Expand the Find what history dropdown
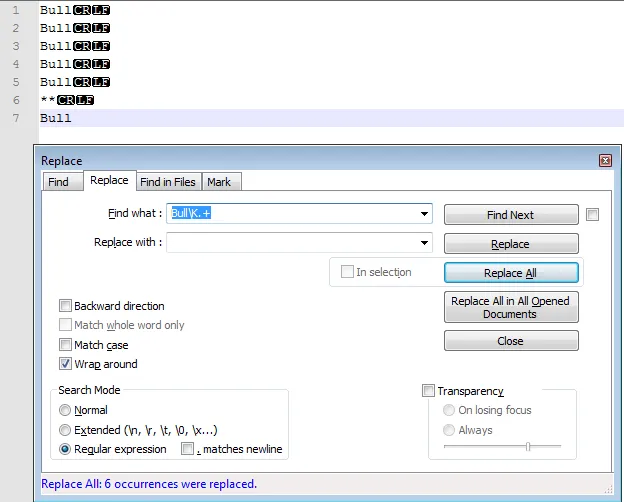 pos(425,214)
